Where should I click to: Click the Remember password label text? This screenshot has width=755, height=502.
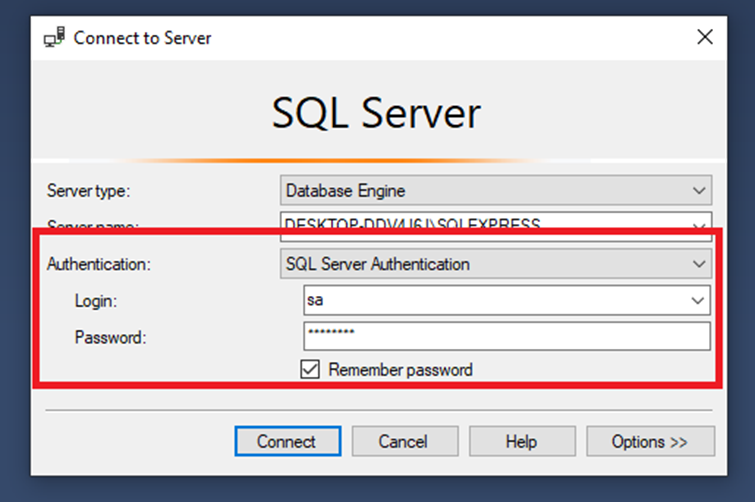(401, 370)
